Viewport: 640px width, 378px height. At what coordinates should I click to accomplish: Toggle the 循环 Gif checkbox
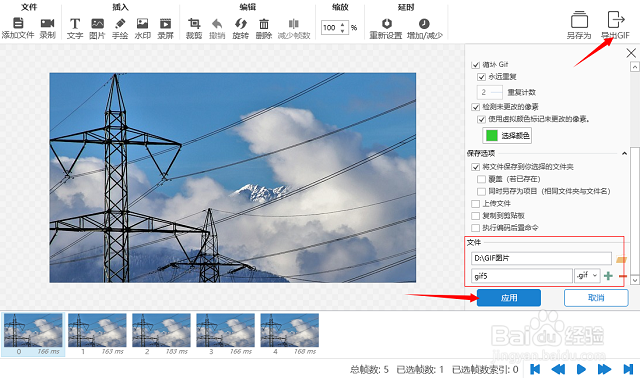click(475, 64)
